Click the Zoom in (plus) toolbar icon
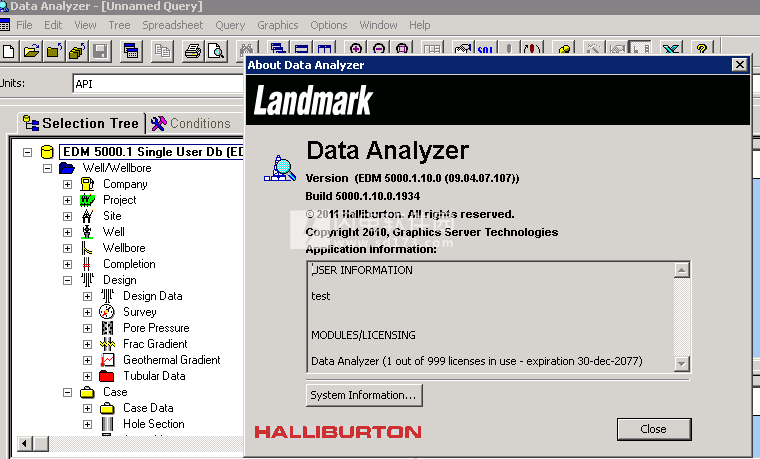The height and width of the screenshot is (459, 760). coord(356,48)
